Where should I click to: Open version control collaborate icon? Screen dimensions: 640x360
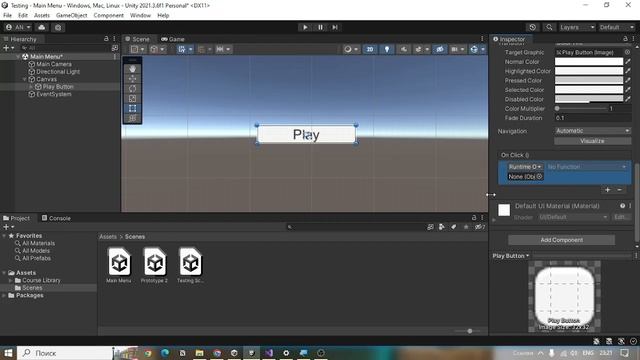coord(58,27)
